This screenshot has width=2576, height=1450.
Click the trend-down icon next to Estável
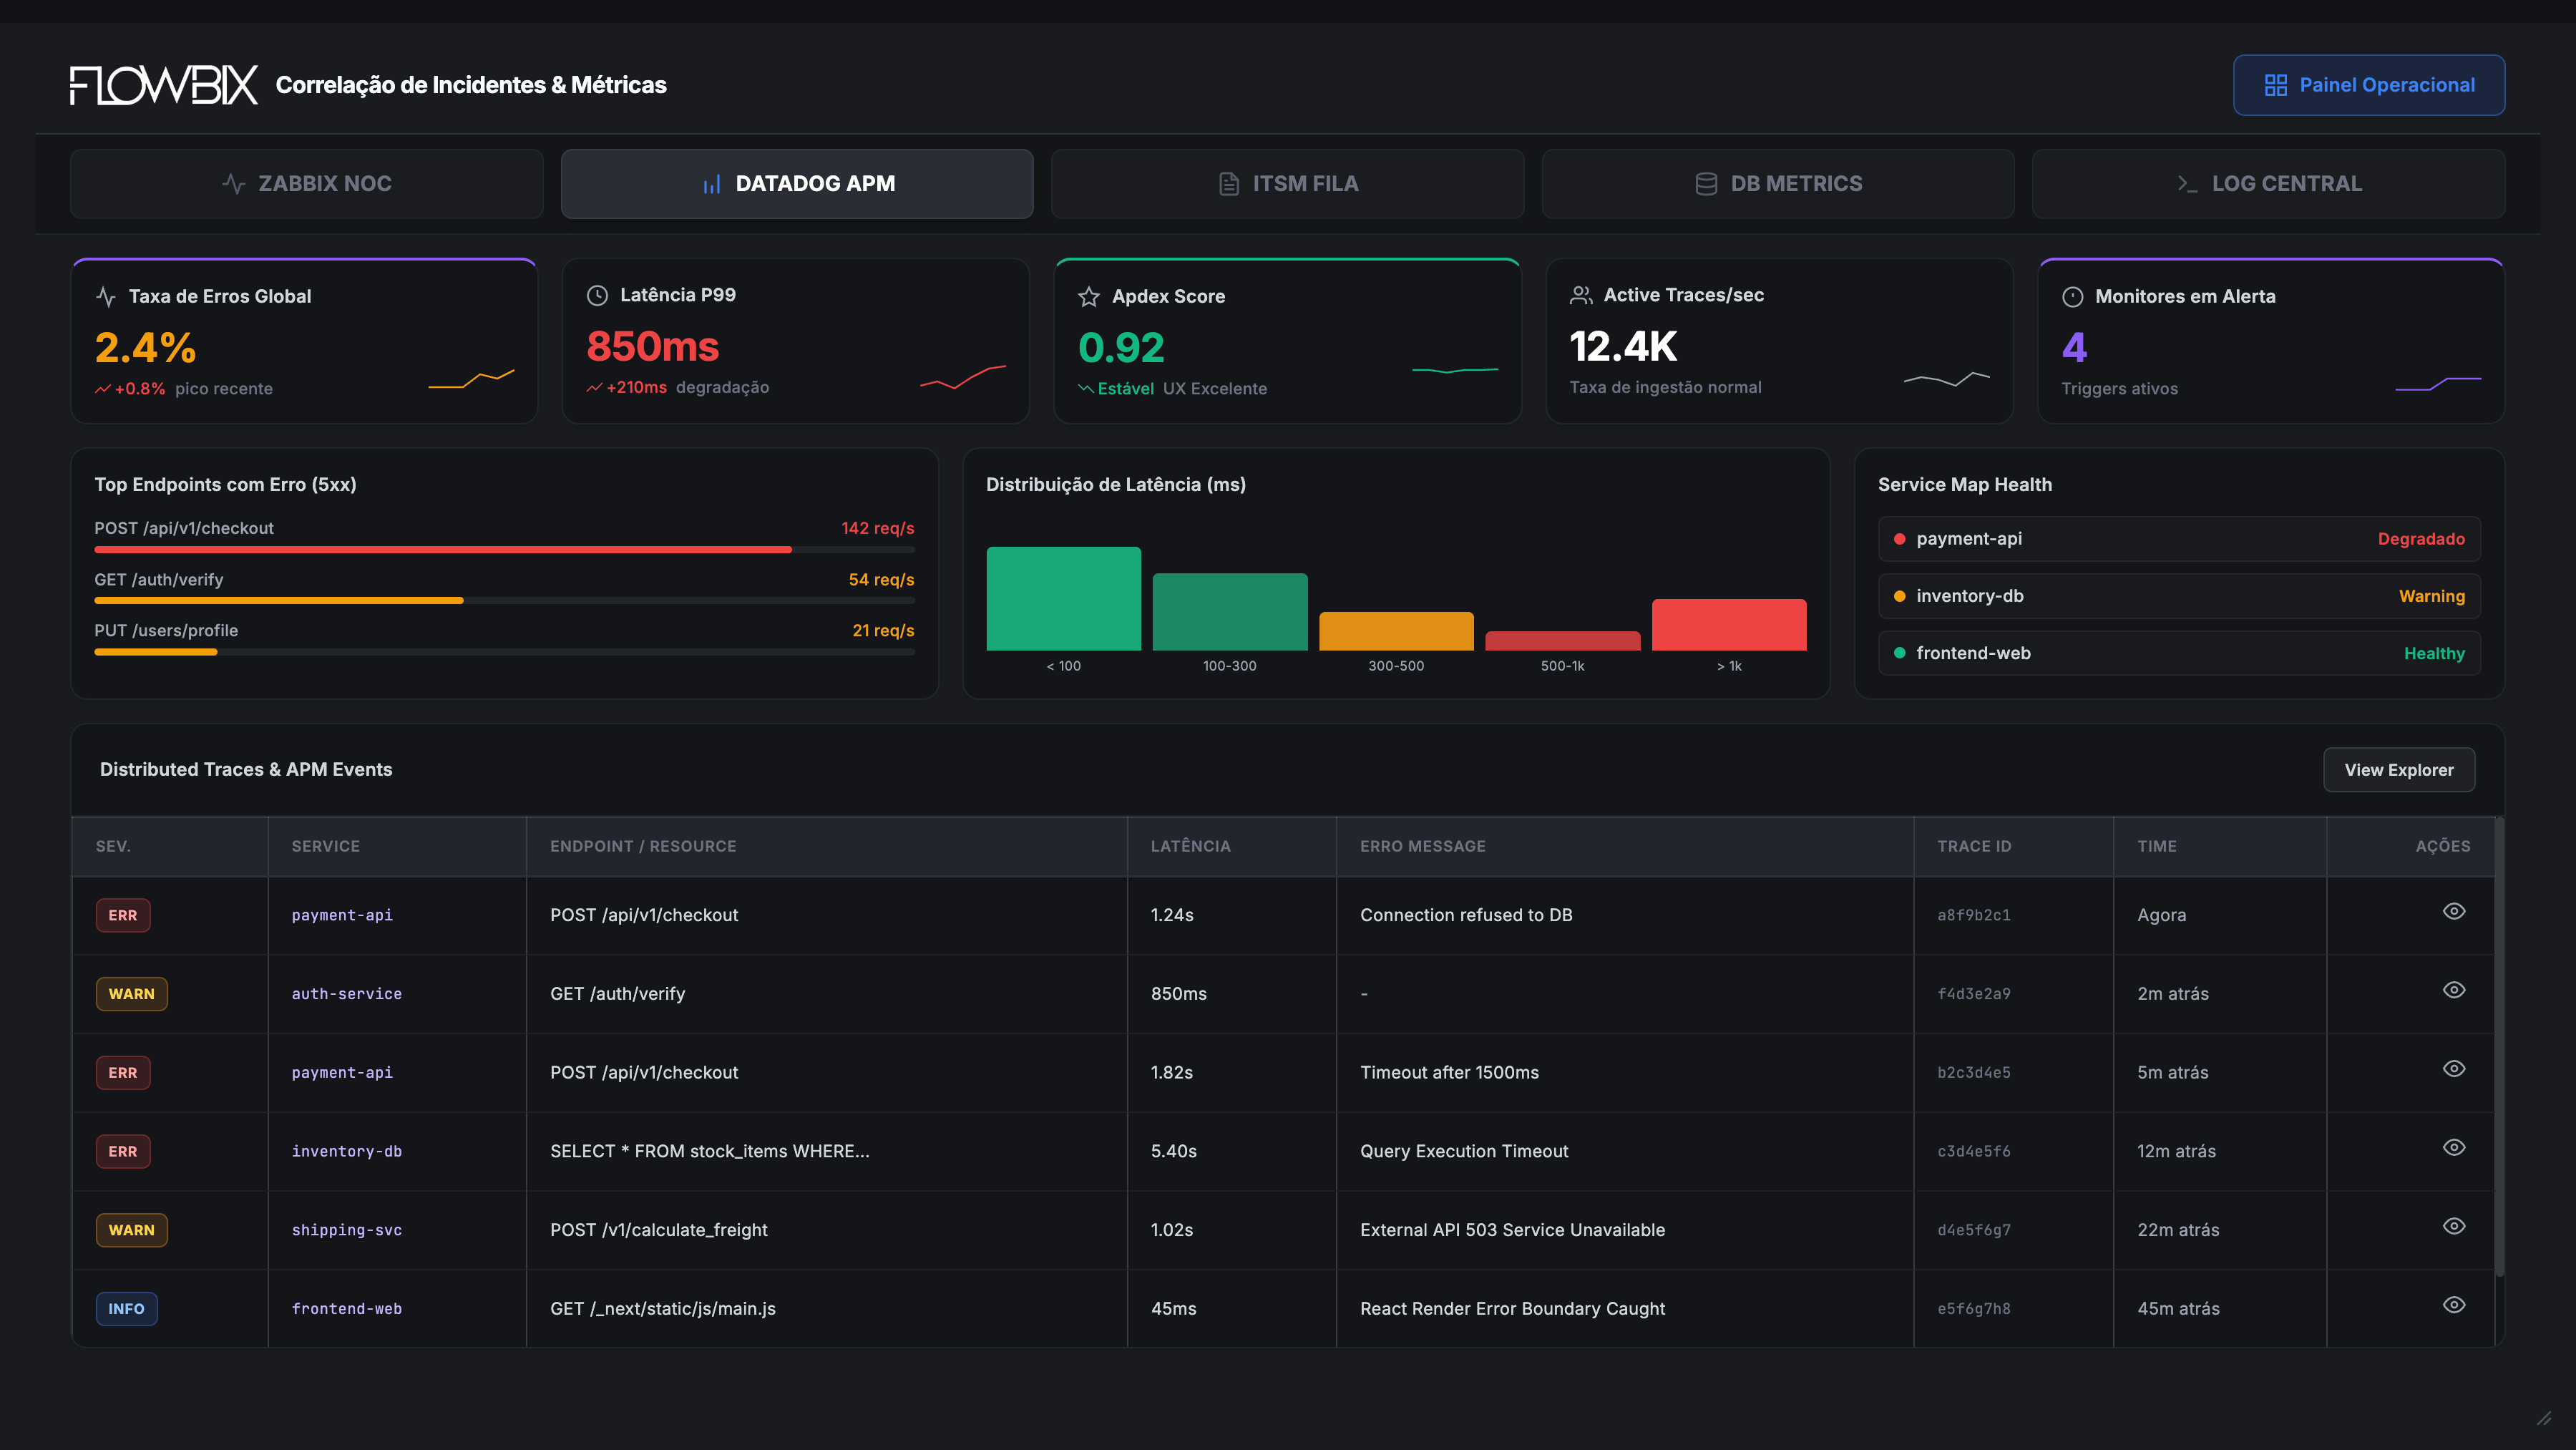coord(1086,389)
